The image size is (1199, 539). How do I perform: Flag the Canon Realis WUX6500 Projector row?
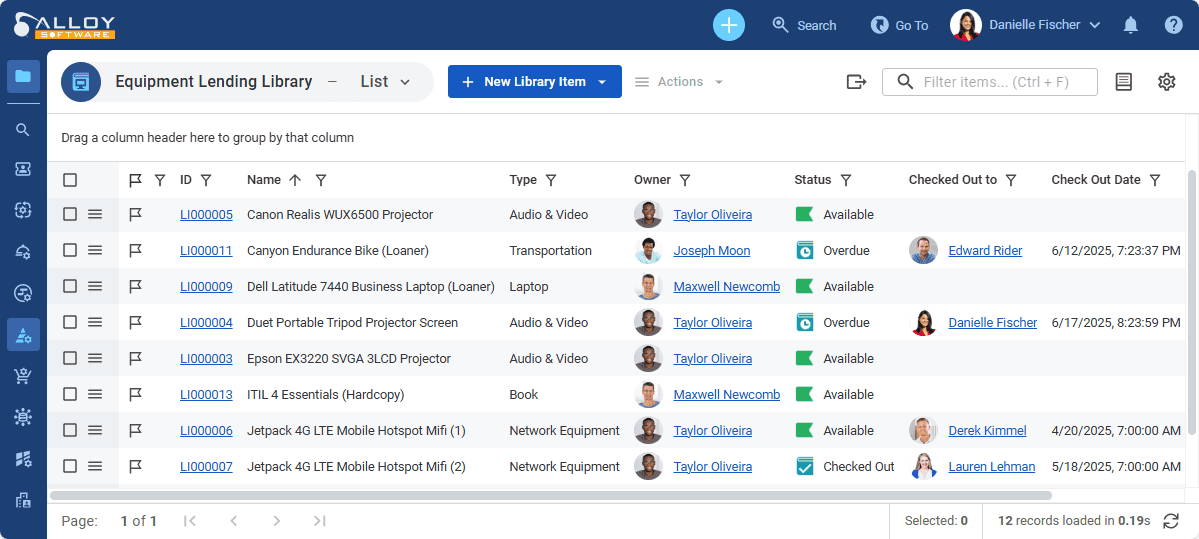tap(136, 215)
